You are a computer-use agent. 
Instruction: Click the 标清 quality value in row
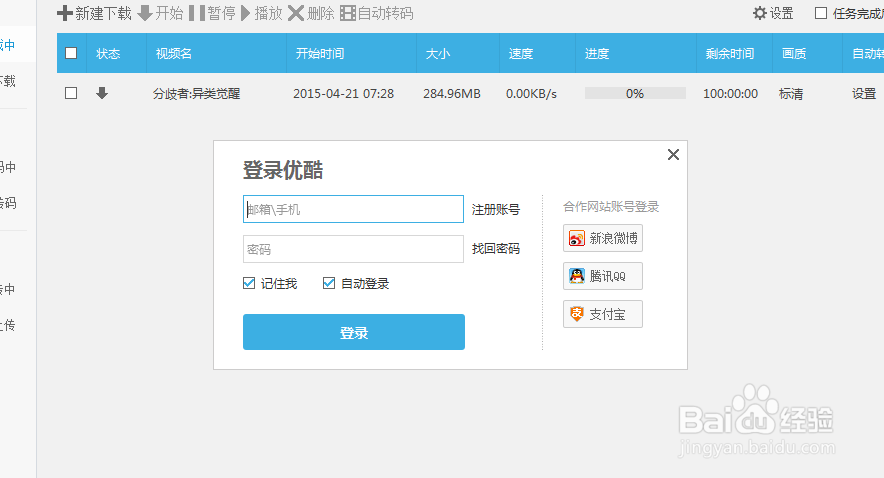790,94
